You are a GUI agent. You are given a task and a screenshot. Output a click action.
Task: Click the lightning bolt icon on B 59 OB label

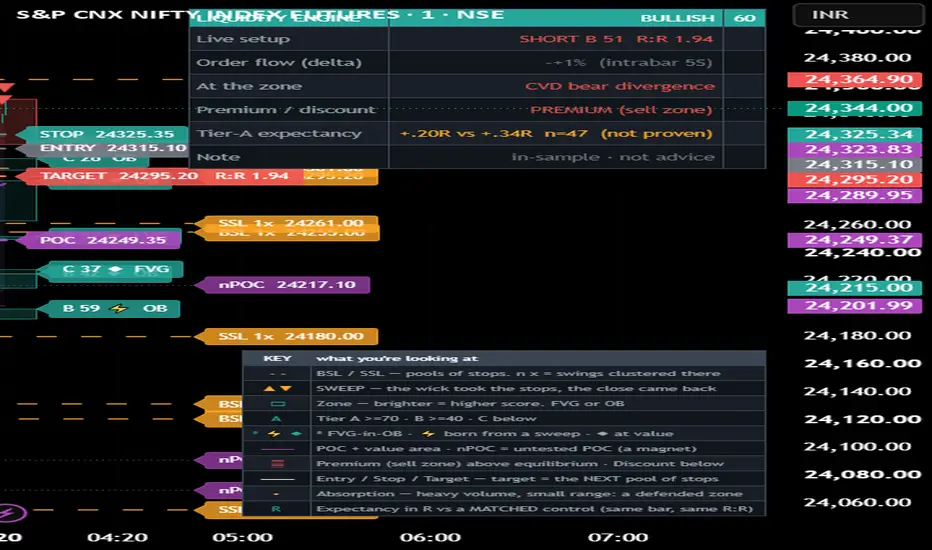pyautogui.click(x=119, y=308)
